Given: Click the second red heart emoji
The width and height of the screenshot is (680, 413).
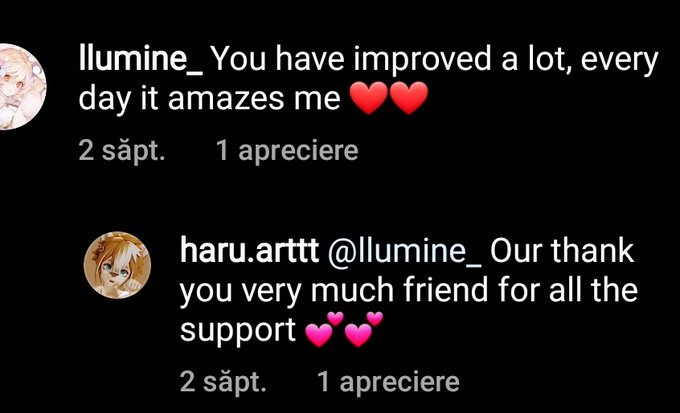Looking at the screenshot, I should click(409, 98).
